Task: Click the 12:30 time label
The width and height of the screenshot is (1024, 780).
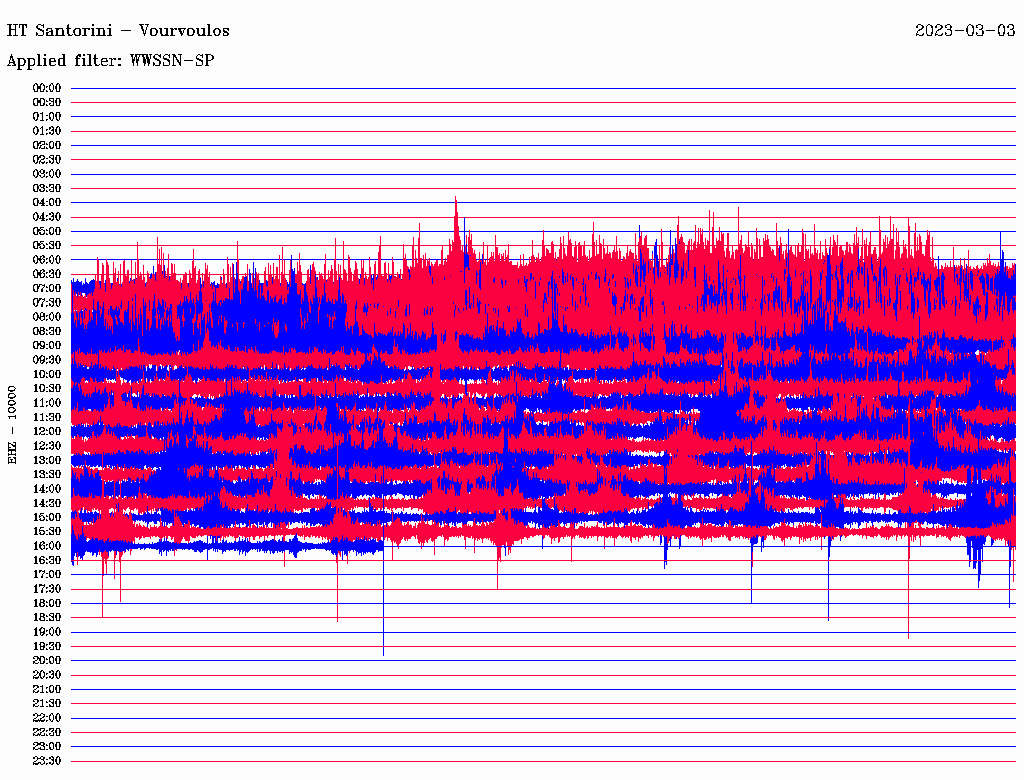Action: click(x=47, y=446)
